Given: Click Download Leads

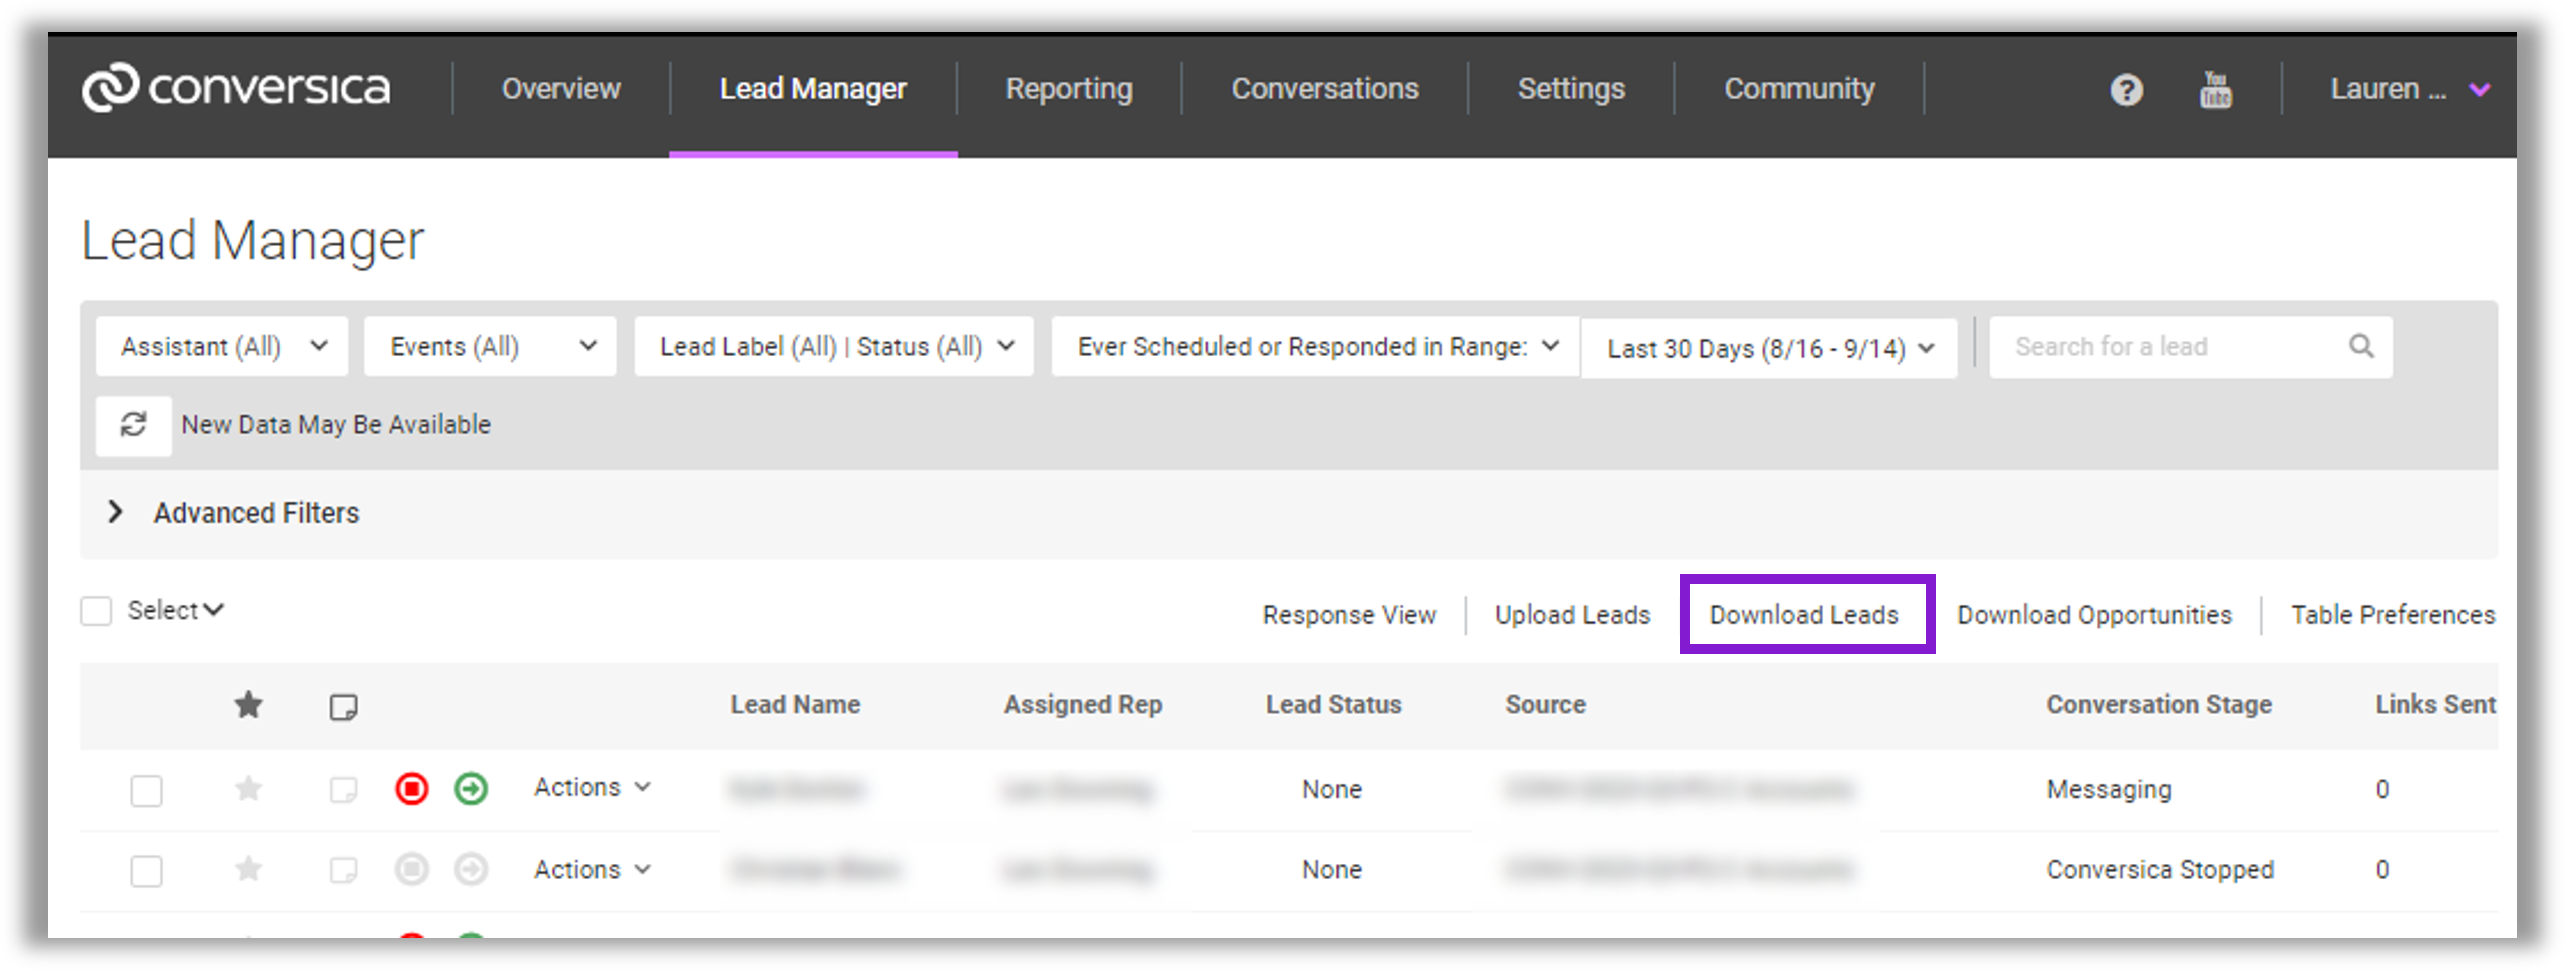Looking at the screenshot, I should tap(1804, 615).
